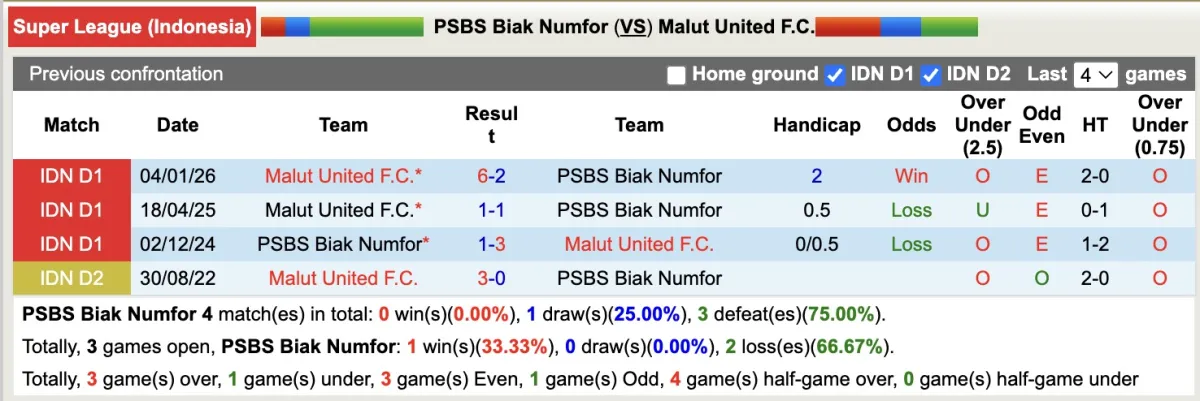Open the 1-3 result from 02/12/24
Screen dimensions: 1200x401
491,244
